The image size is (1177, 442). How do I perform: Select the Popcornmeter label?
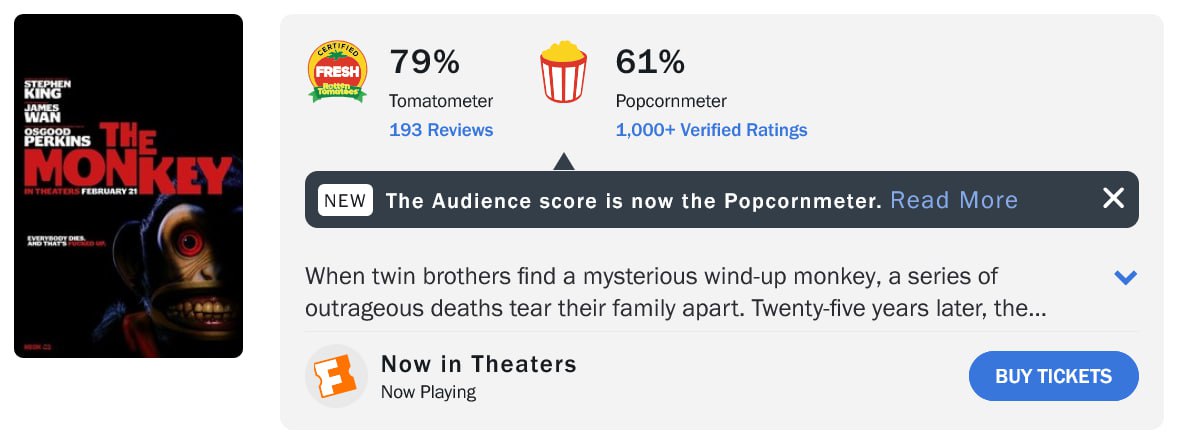tap(671, 101)
